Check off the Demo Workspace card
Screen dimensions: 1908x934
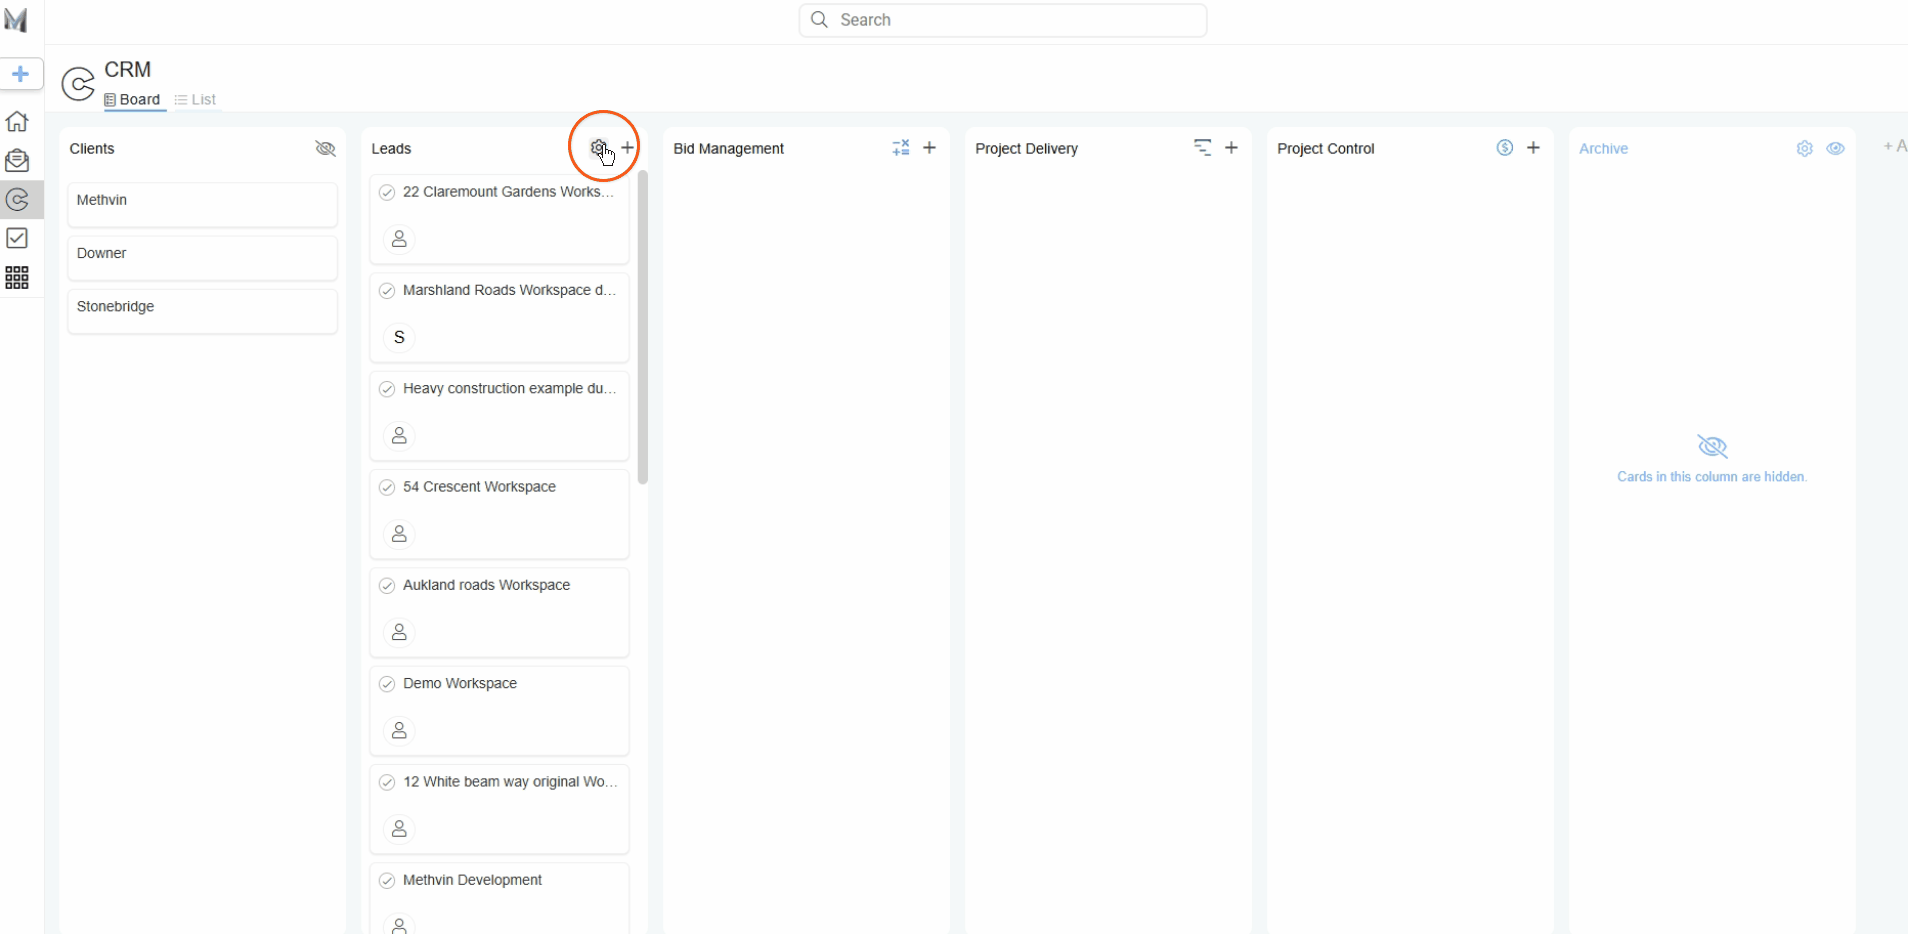(387, 684)
